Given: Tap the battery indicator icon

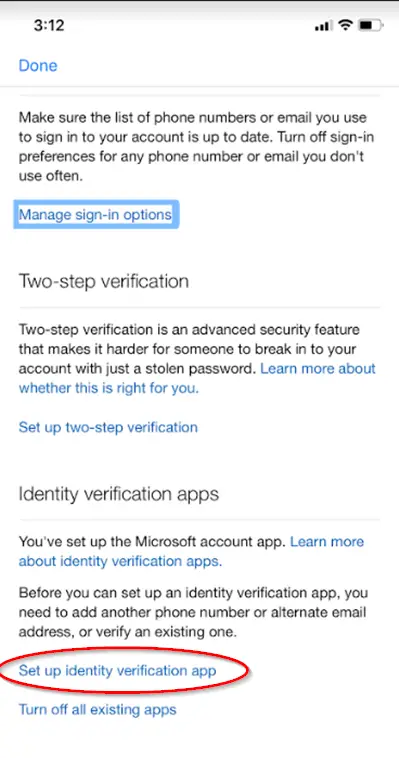Looking at the screenshot, I should [x=371, y=25].
